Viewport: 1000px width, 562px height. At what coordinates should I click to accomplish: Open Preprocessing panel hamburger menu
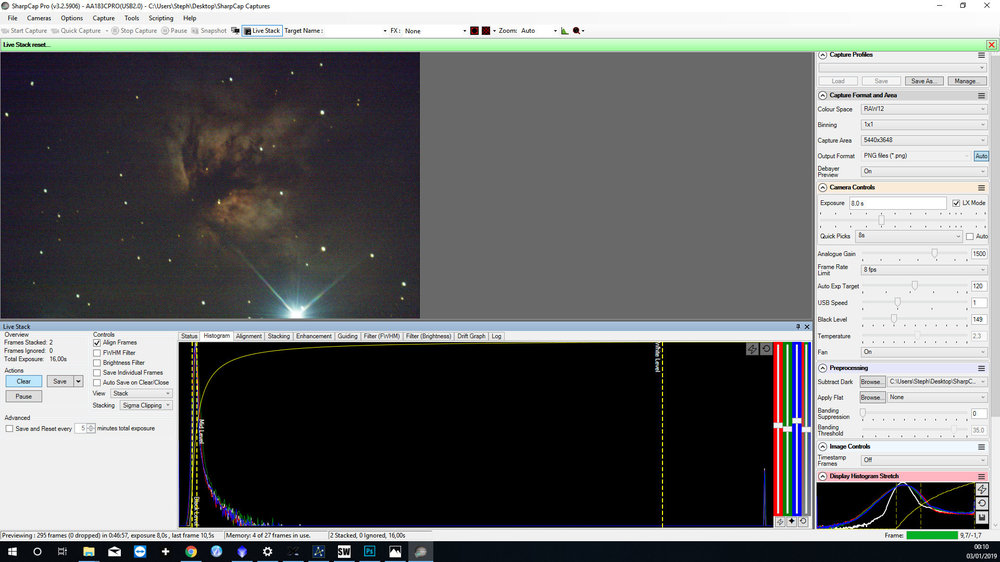[x=982, y=368]
